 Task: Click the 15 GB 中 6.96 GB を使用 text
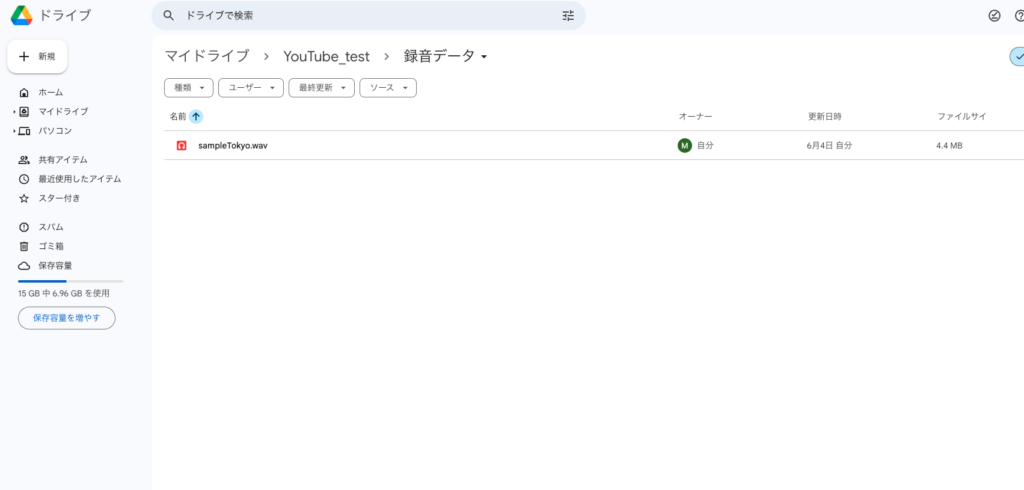point(63,293)
